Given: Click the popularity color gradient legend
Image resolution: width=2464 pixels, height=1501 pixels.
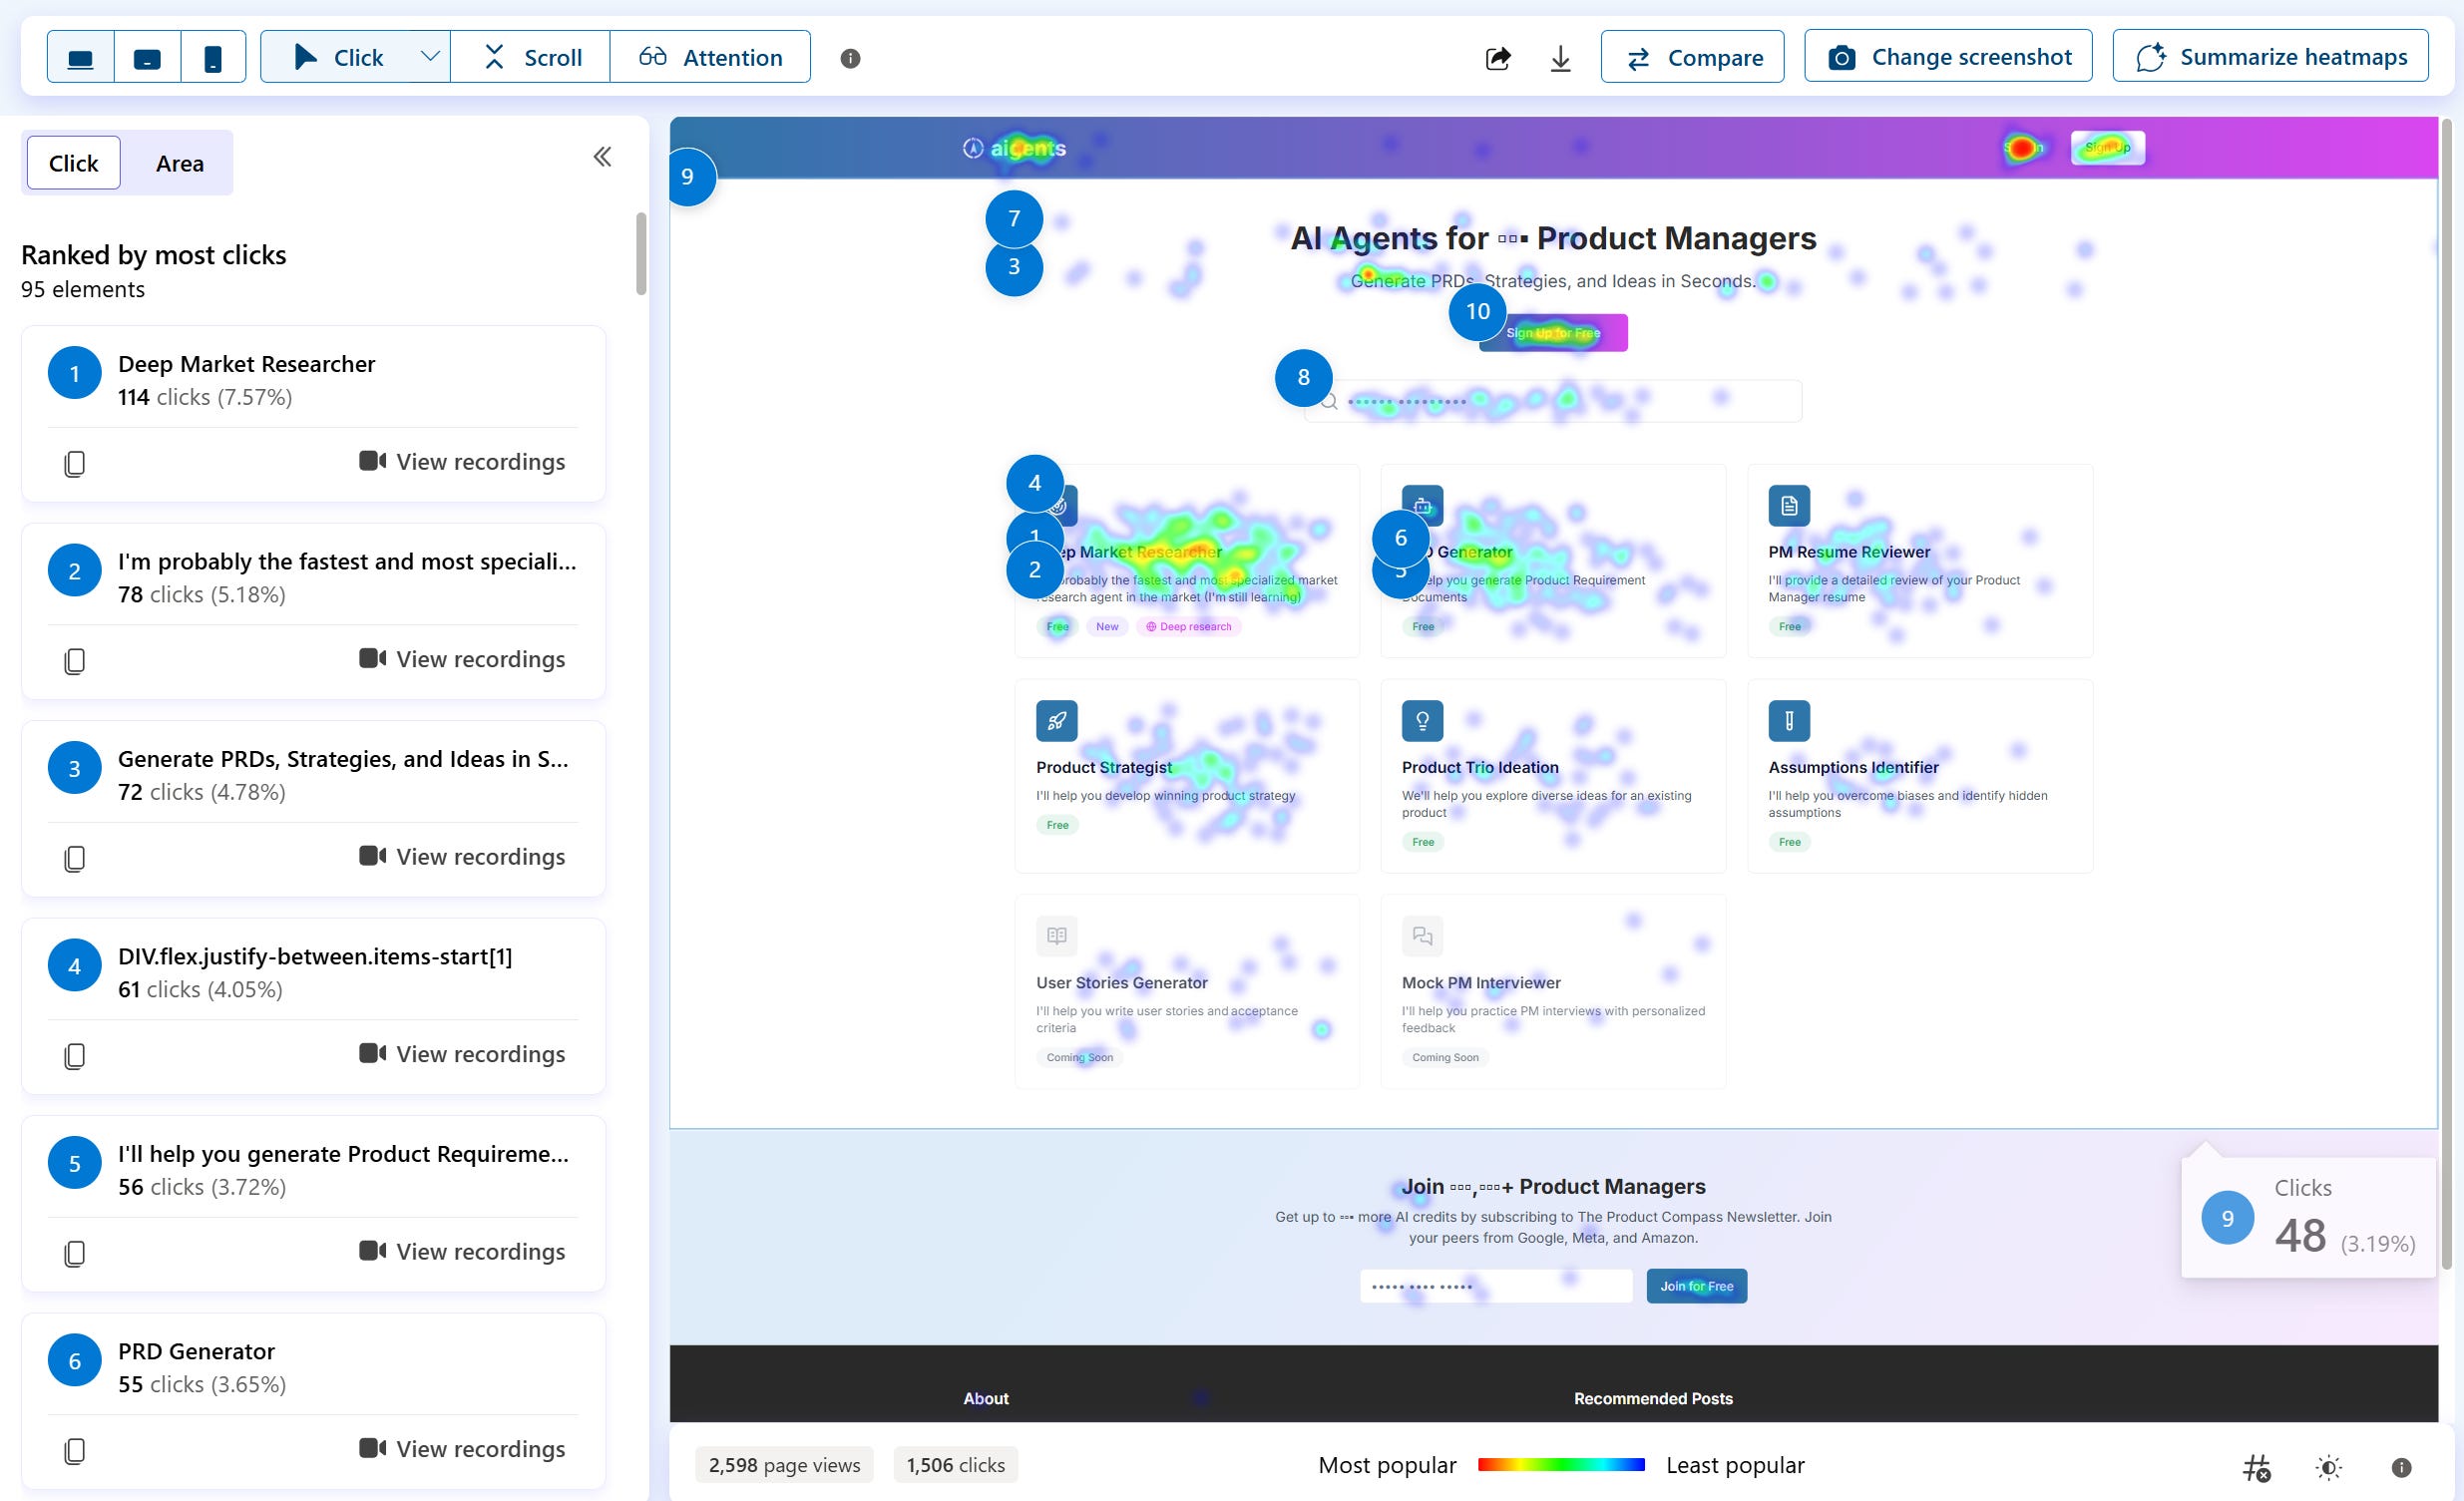Looking at the screenshot, I should click(x=1560, y=1465).
